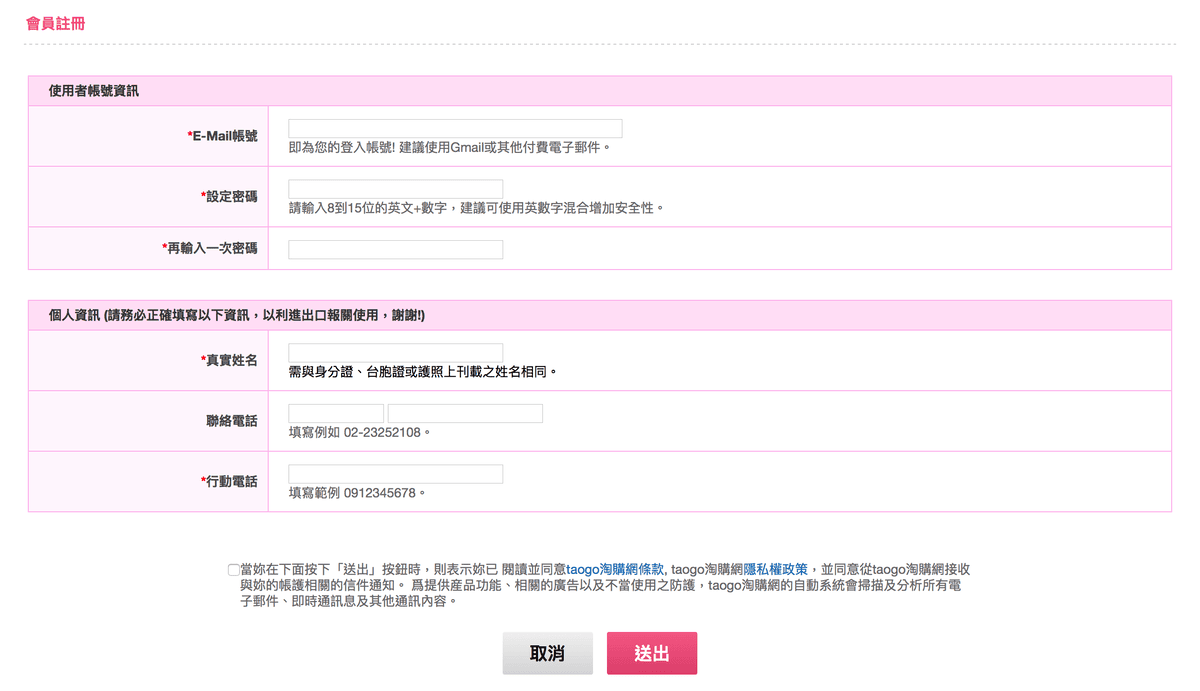1200x691 pixels.
Task: Click the 真實姓名 field label
Action: 230,360
